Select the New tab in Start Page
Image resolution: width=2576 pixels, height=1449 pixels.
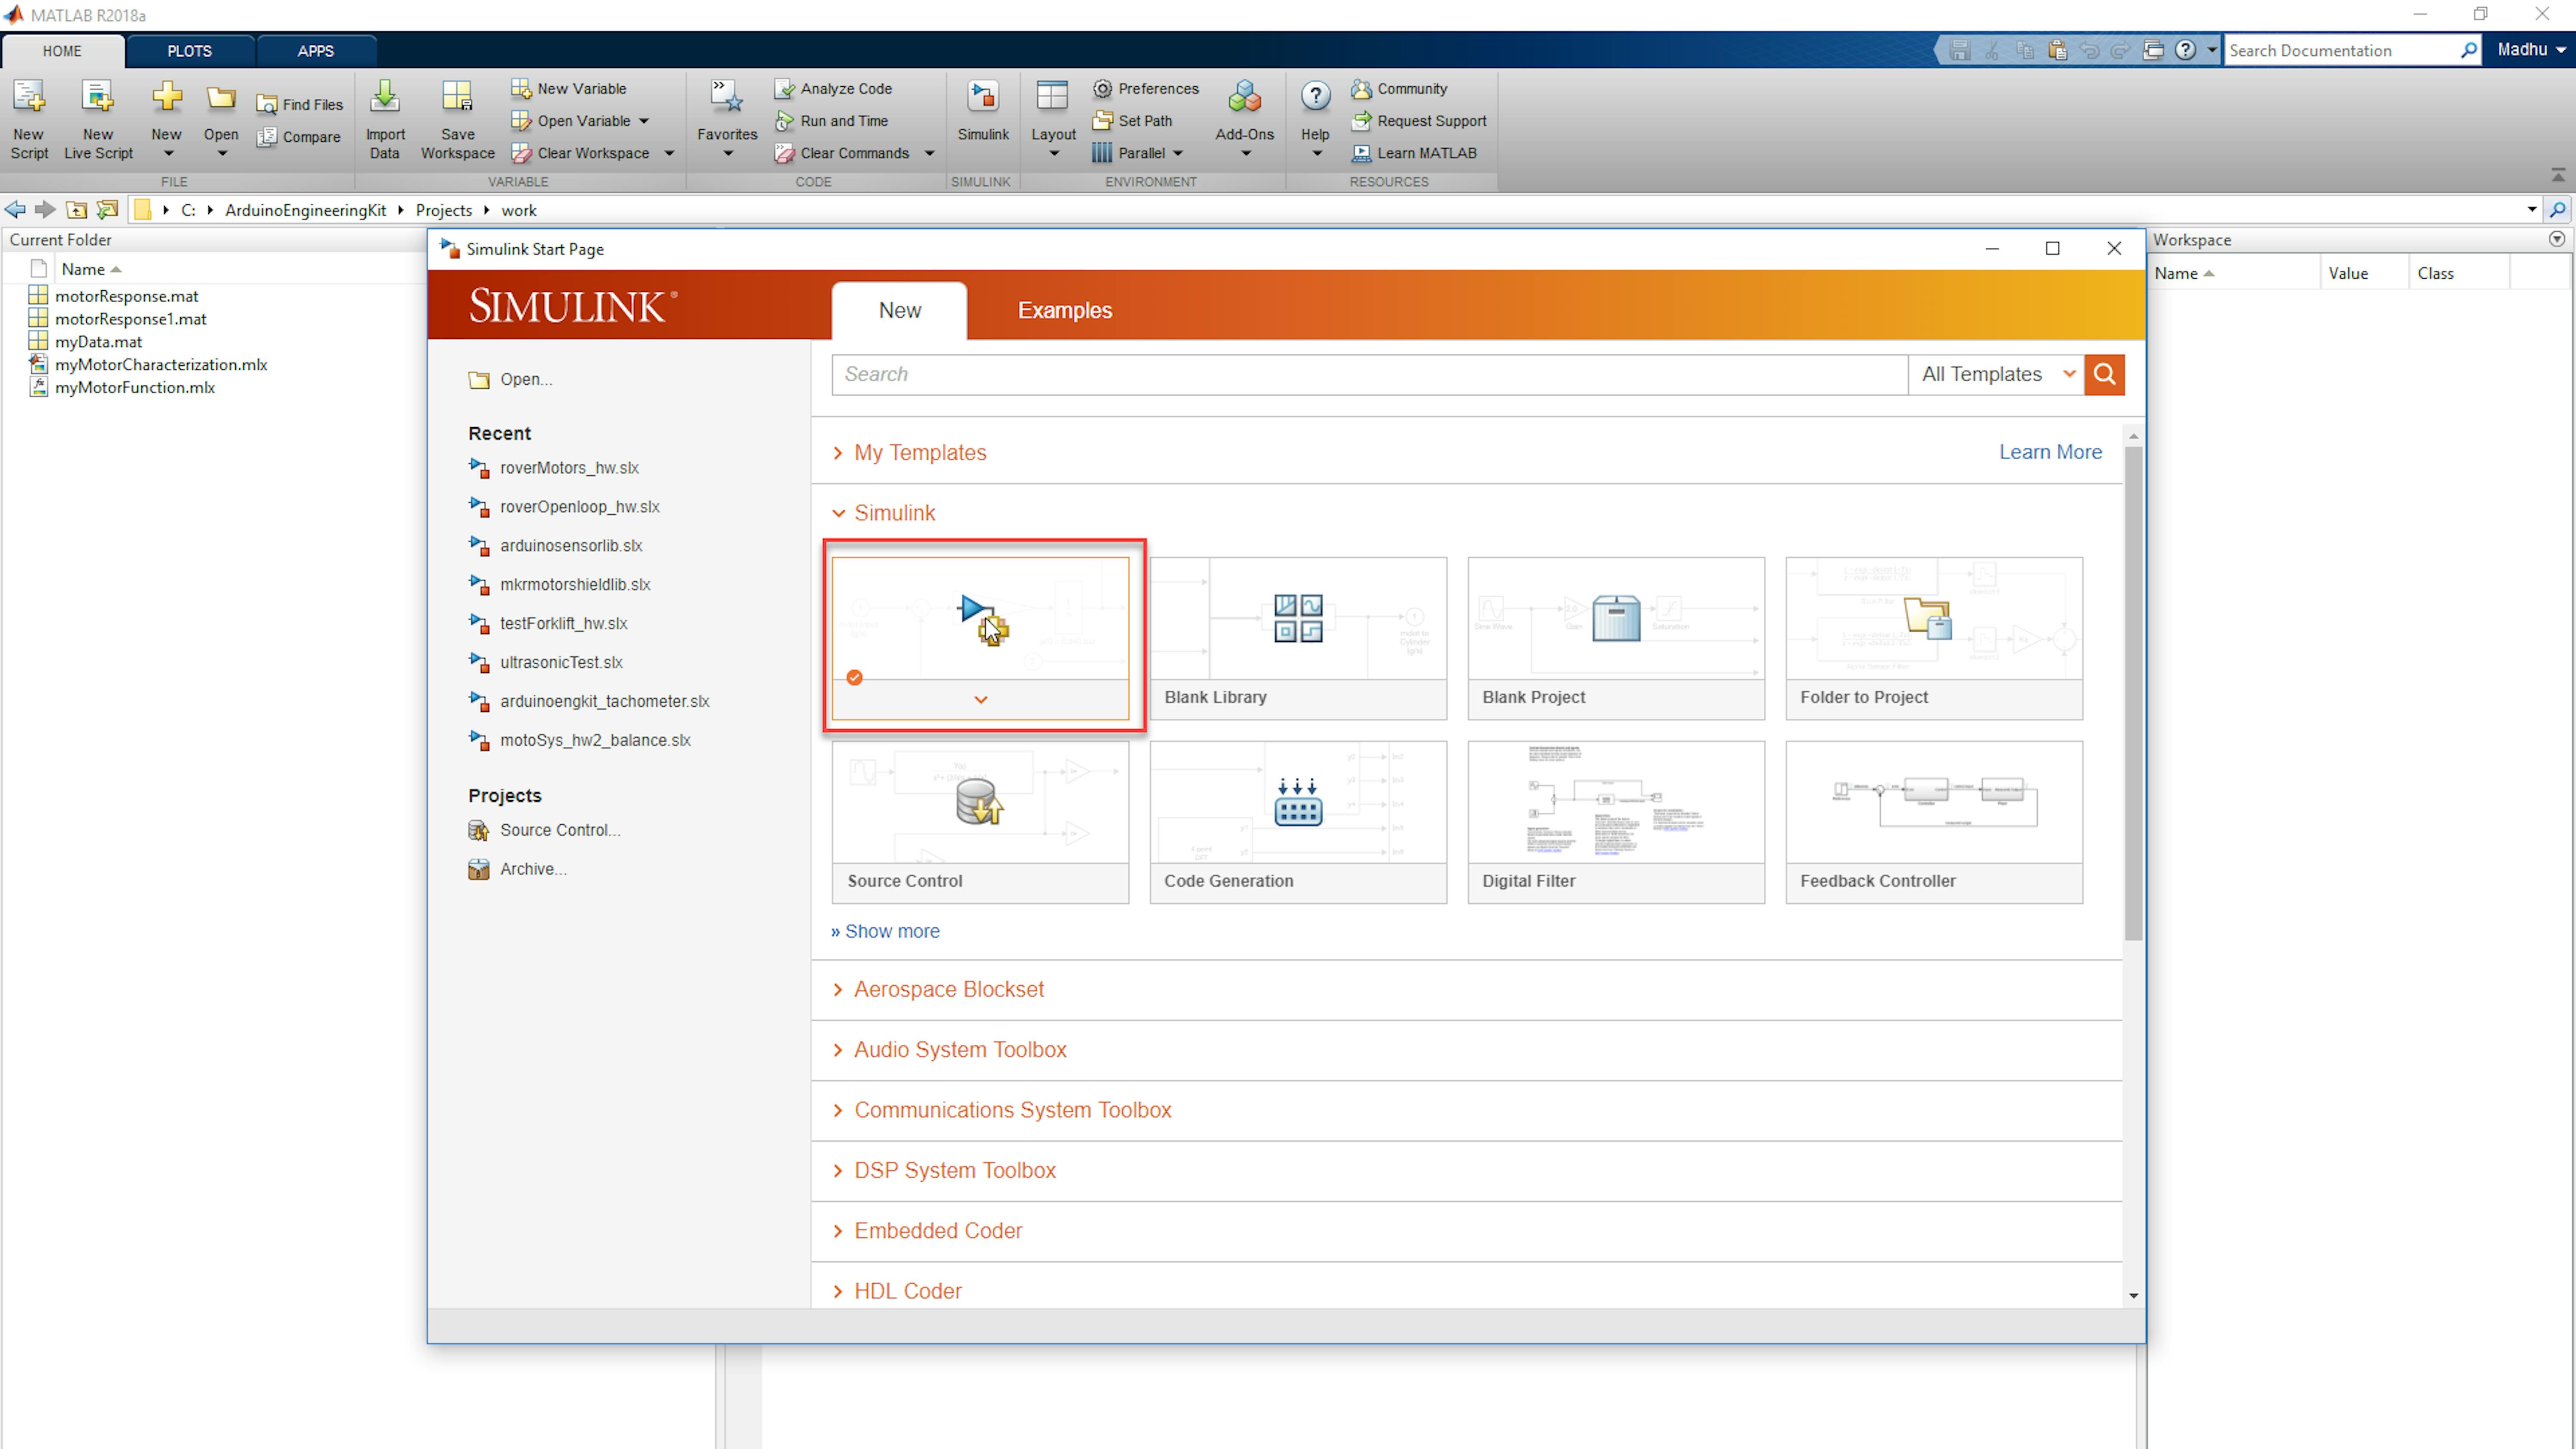899,311
